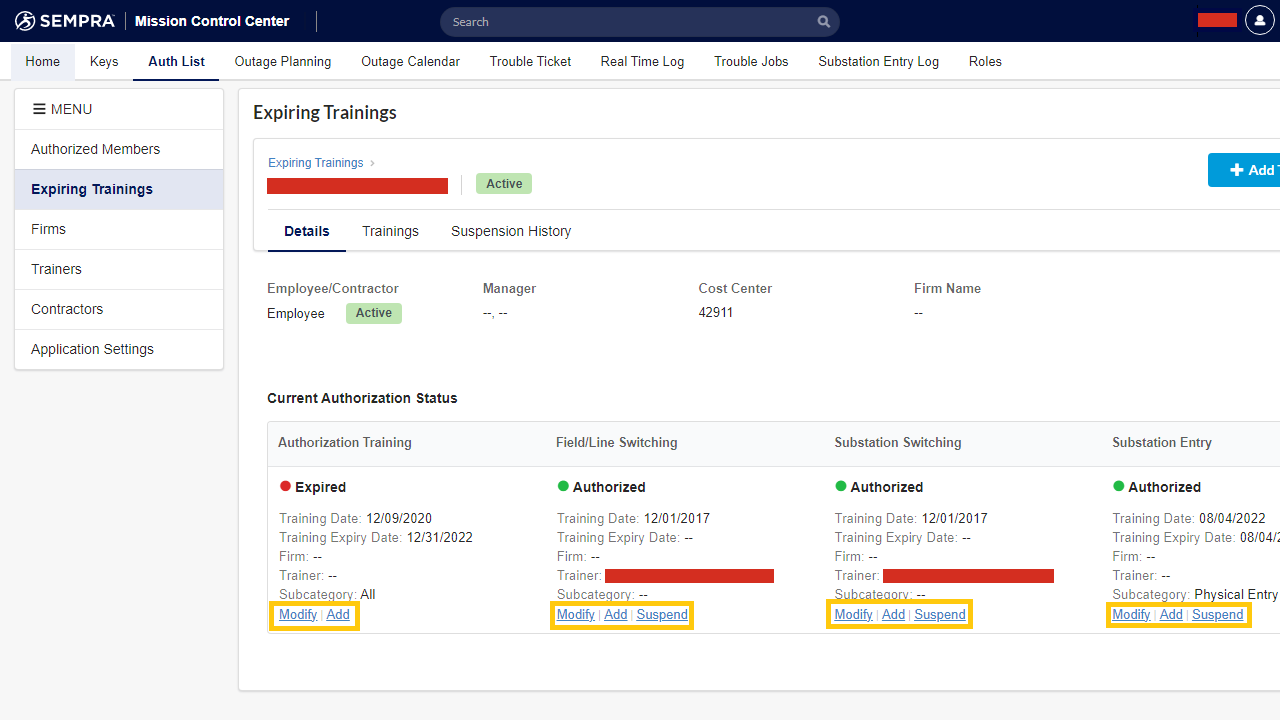Suspend the Substation Entry authorization
Image resolution: width=1280 pixels, height=720 pixels.
[x=1217, y=615]
